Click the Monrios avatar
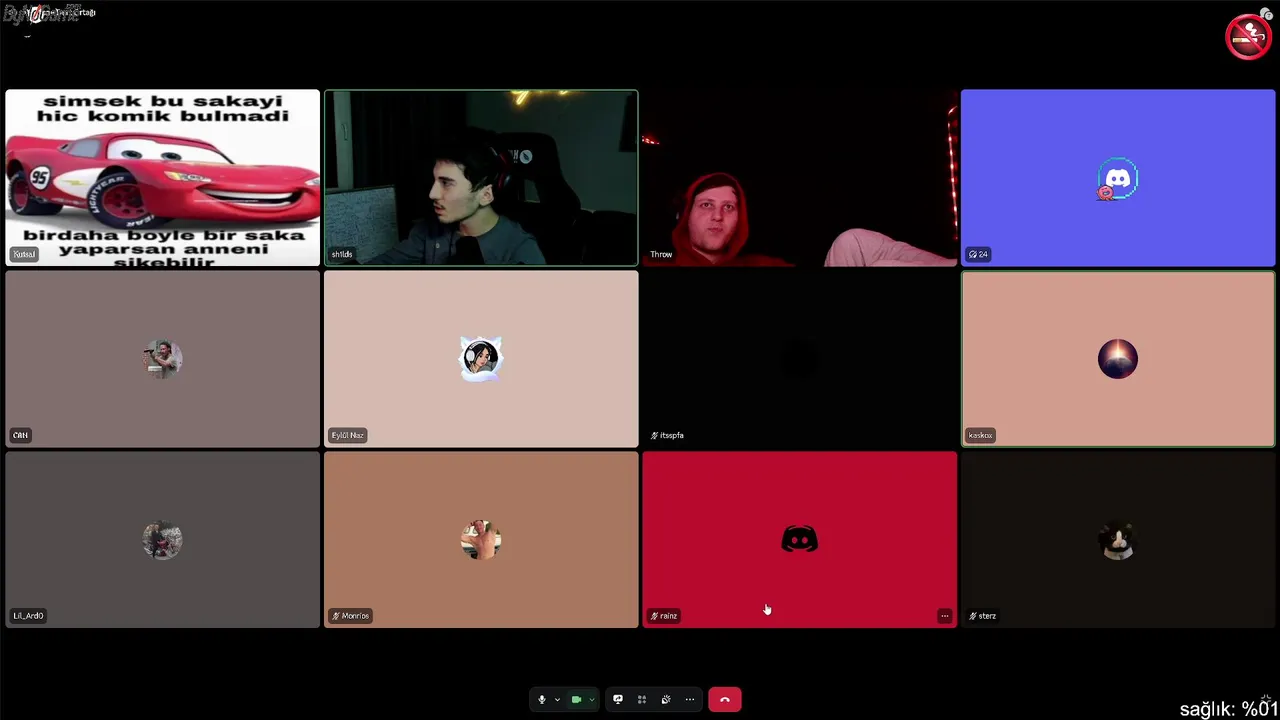This screenshot has height=720, width=1280. 481,540
